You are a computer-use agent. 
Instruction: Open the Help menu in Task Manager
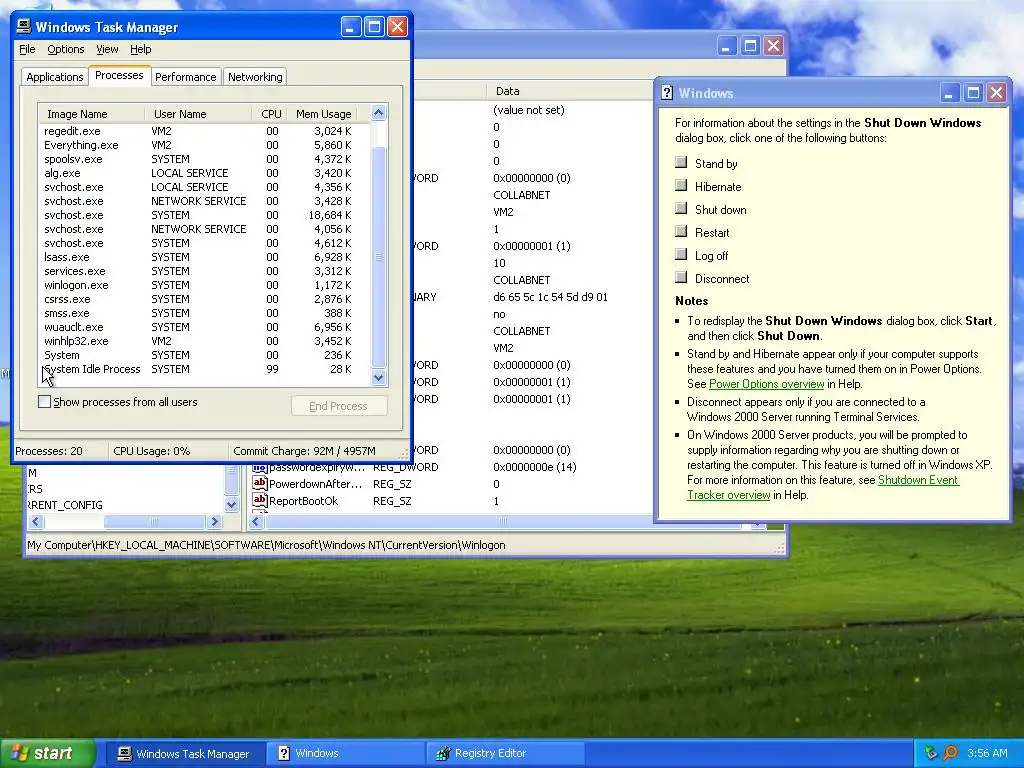click(140, 49)
